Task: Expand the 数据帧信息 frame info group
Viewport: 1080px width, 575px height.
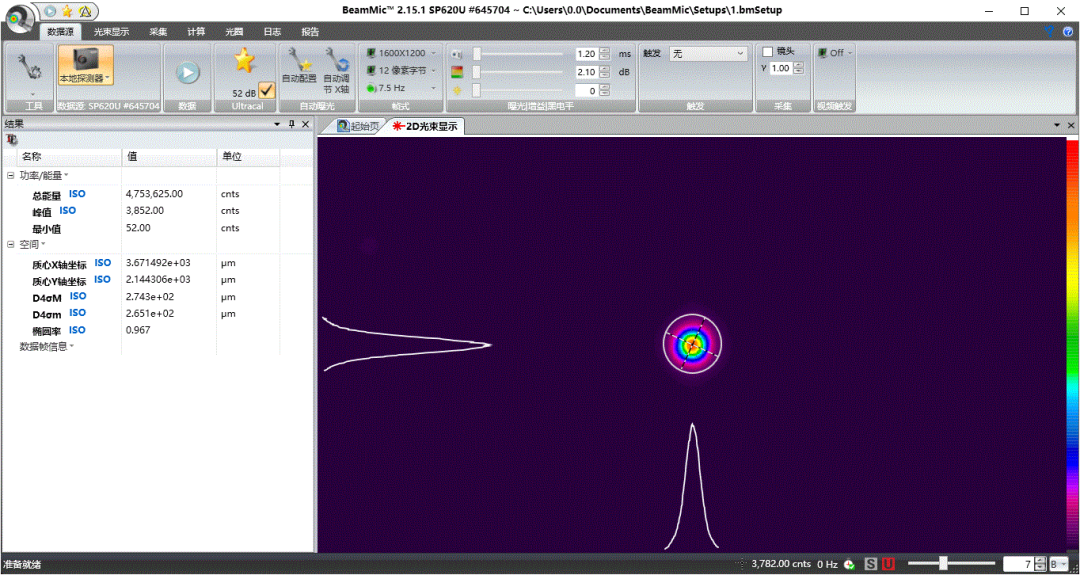Action: [47, 346]
